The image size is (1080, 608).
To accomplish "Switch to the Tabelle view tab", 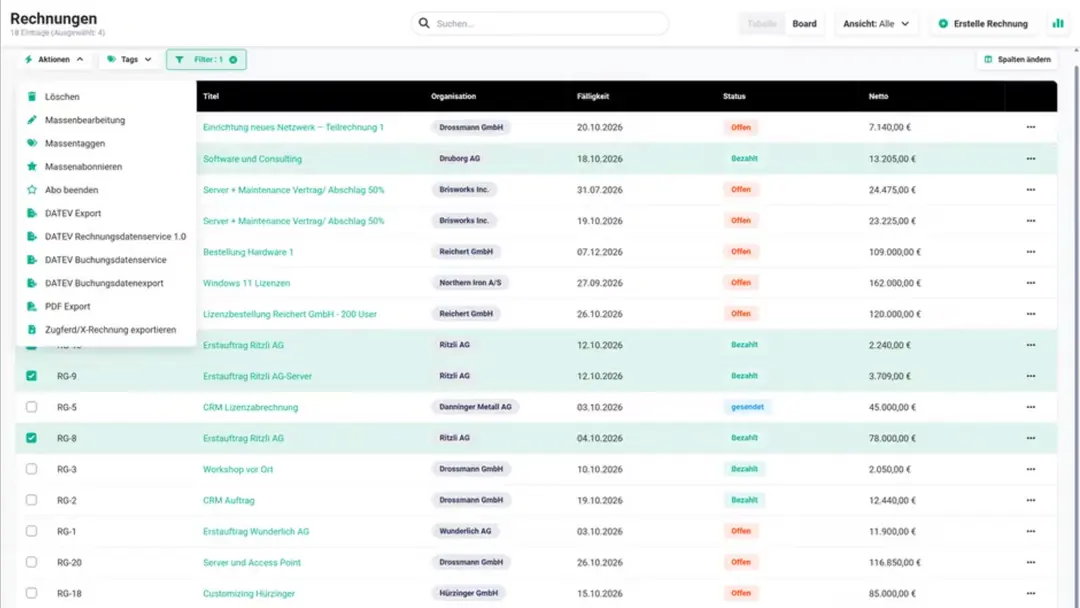I will tap(761, 23).
